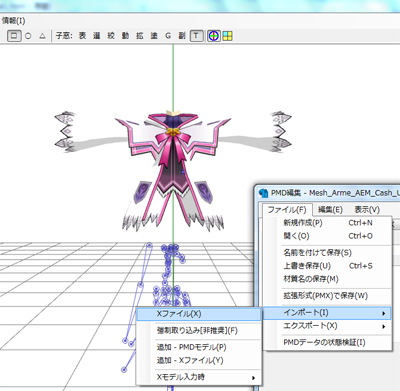This screenshot has width=400, height=391.
Task: Open the ファイル(F) menu tab
Action: [x=286, y=210]
